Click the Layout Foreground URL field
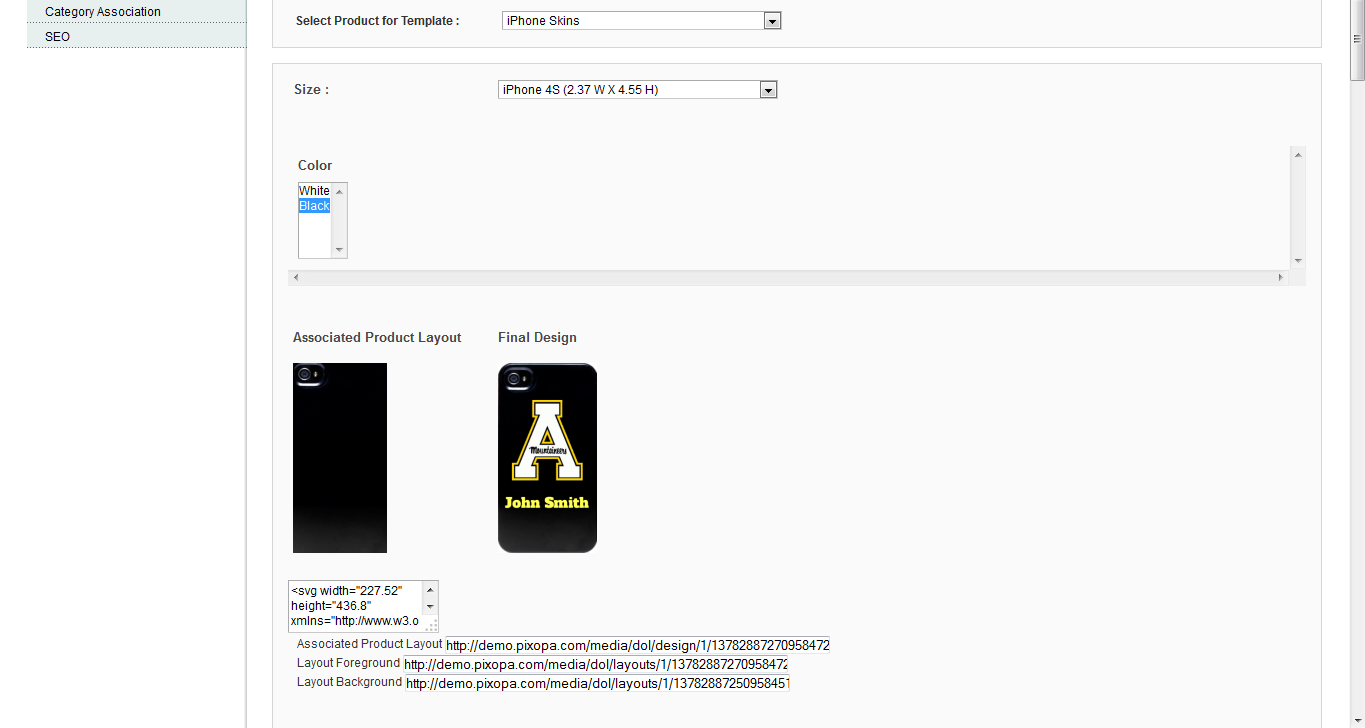This screenshot has width=1365, height=728. 595,664
